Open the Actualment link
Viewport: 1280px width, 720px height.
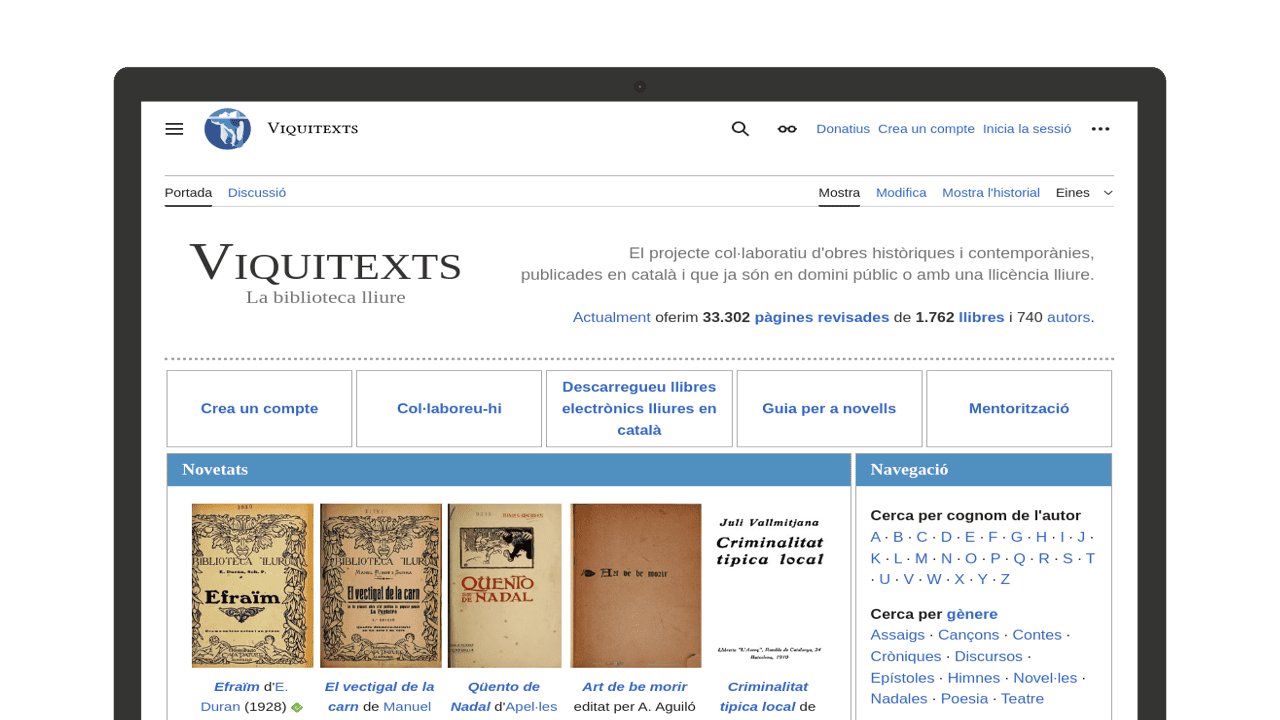pos(612,317)
